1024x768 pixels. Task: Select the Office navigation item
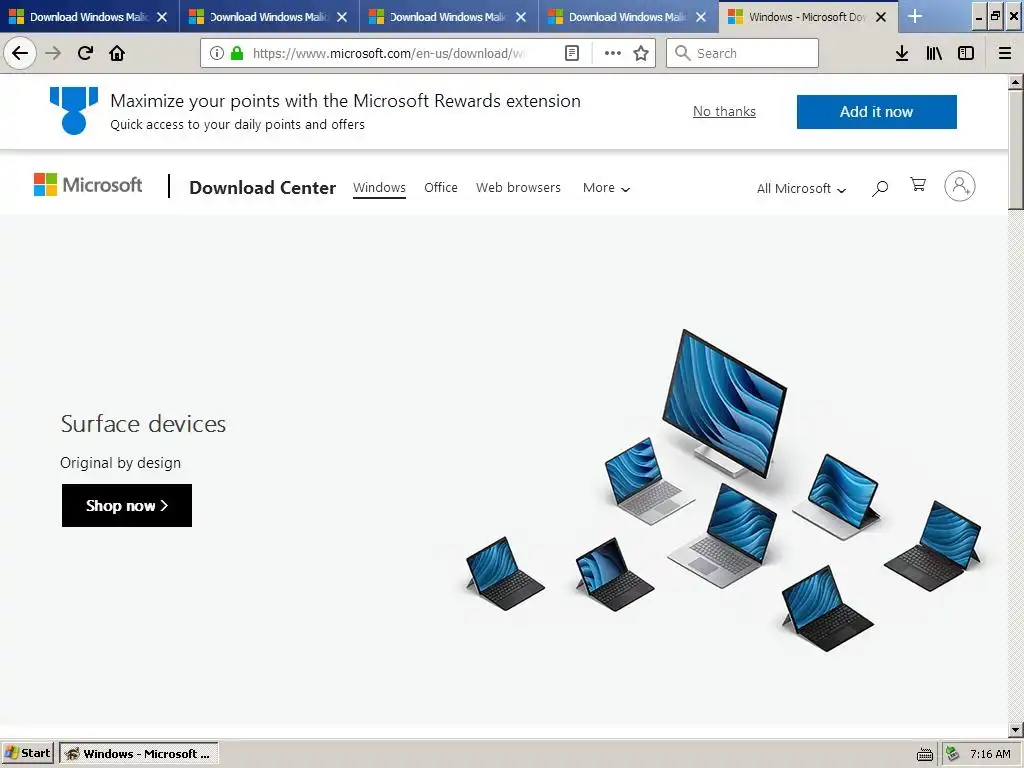click(441, 187)
